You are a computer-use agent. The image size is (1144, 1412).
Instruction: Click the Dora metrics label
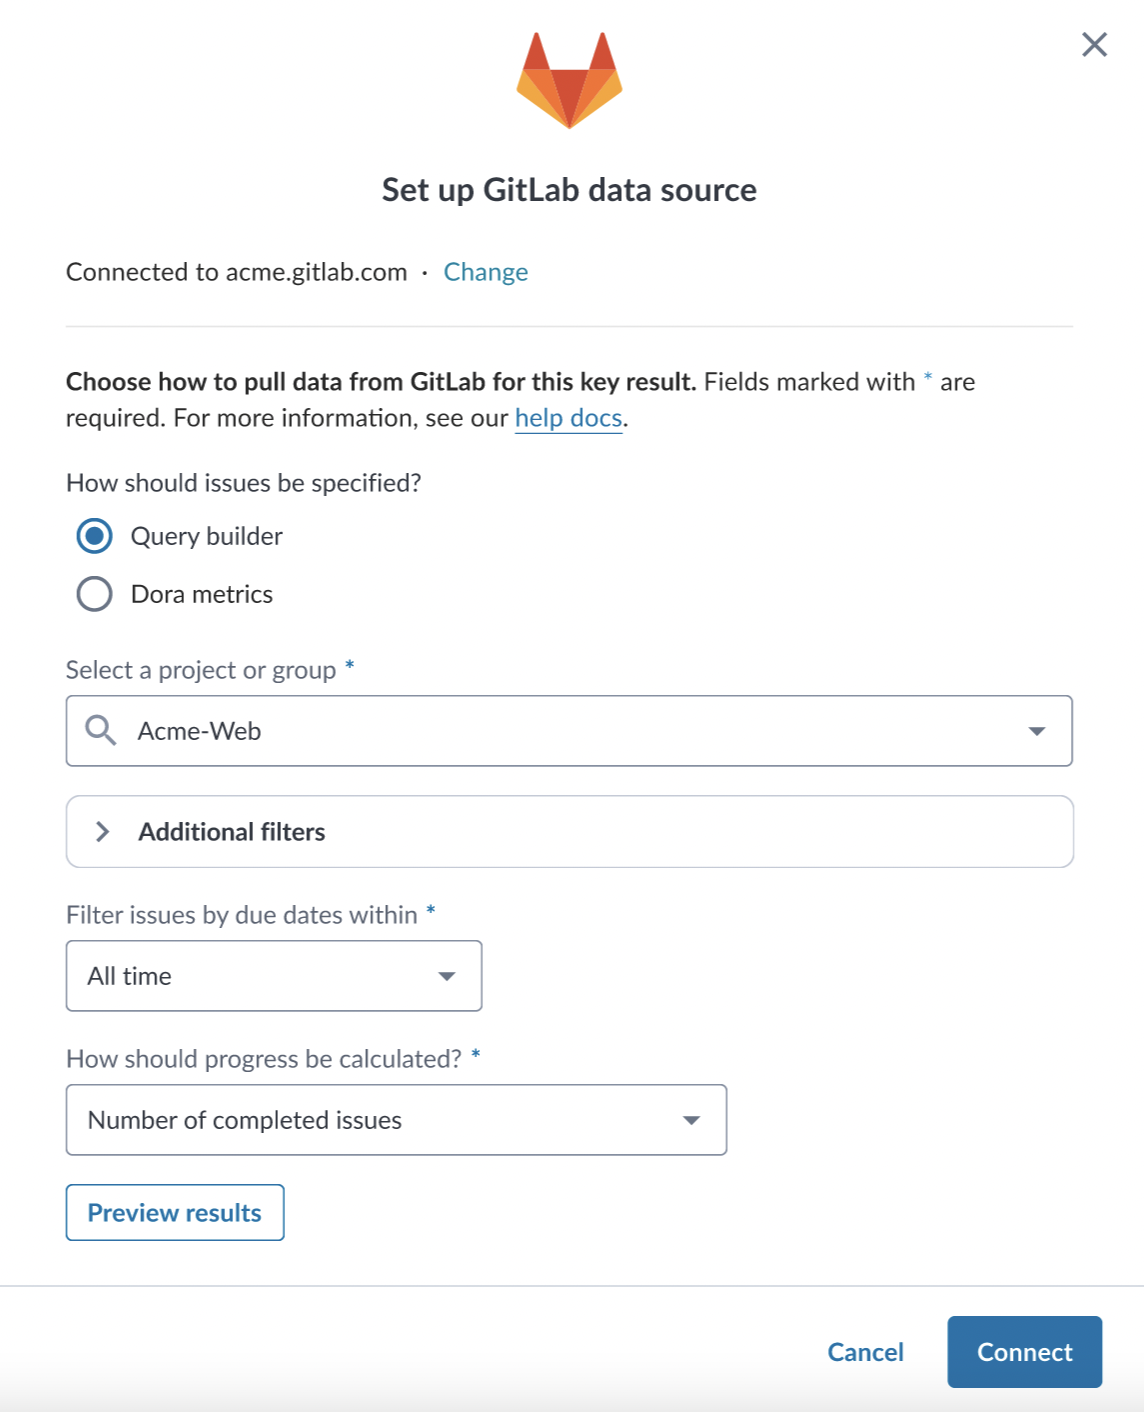pos(202,594)
